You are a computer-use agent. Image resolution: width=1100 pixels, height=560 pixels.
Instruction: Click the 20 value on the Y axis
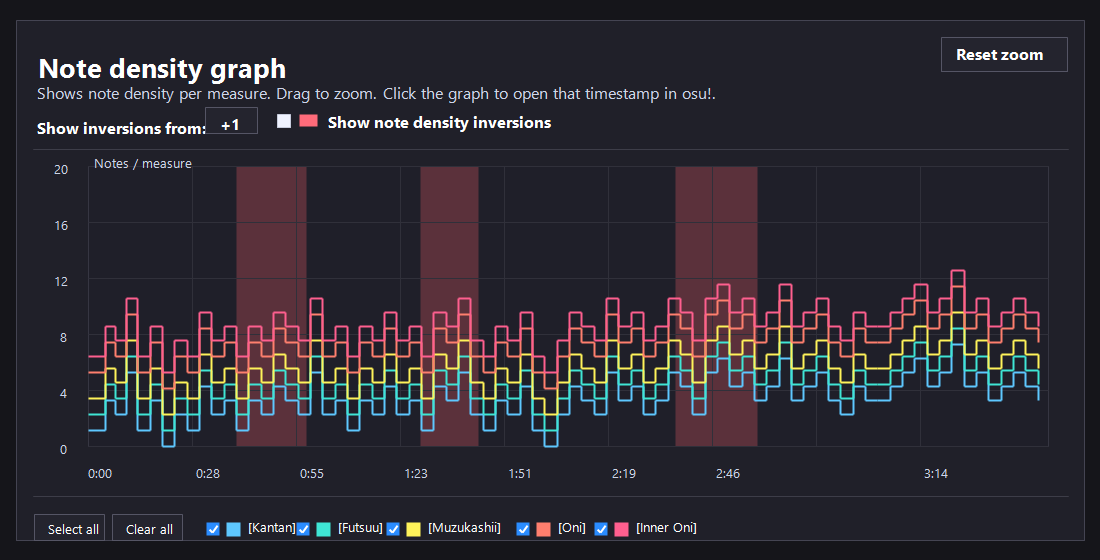[61, 169]
